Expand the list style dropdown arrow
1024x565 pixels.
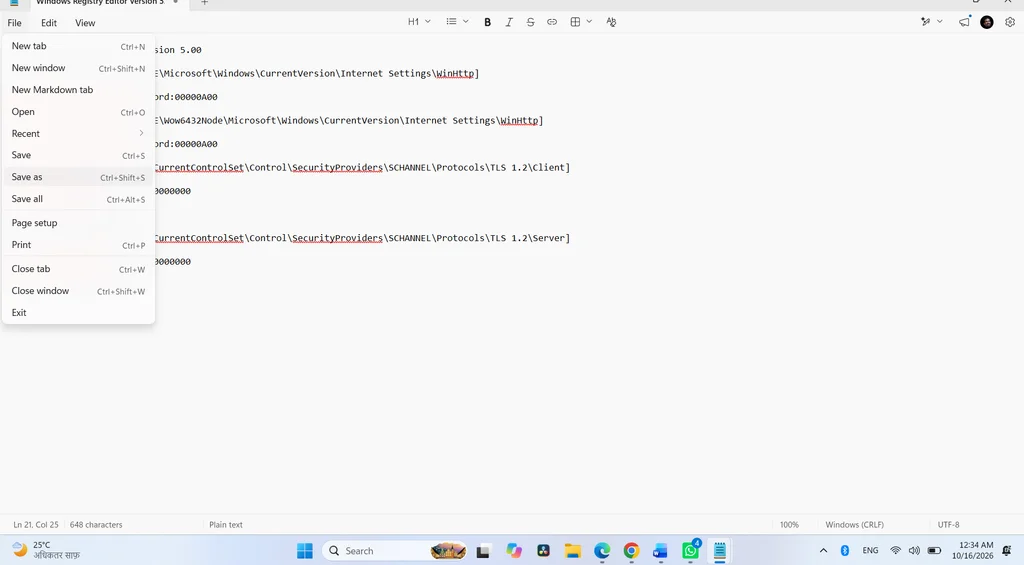click(466, 22)
